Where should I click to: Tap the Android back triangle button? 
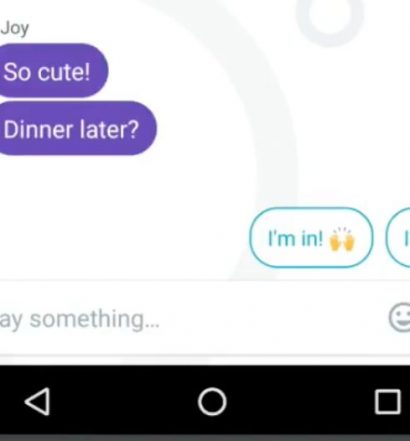(x=37, y=401)
